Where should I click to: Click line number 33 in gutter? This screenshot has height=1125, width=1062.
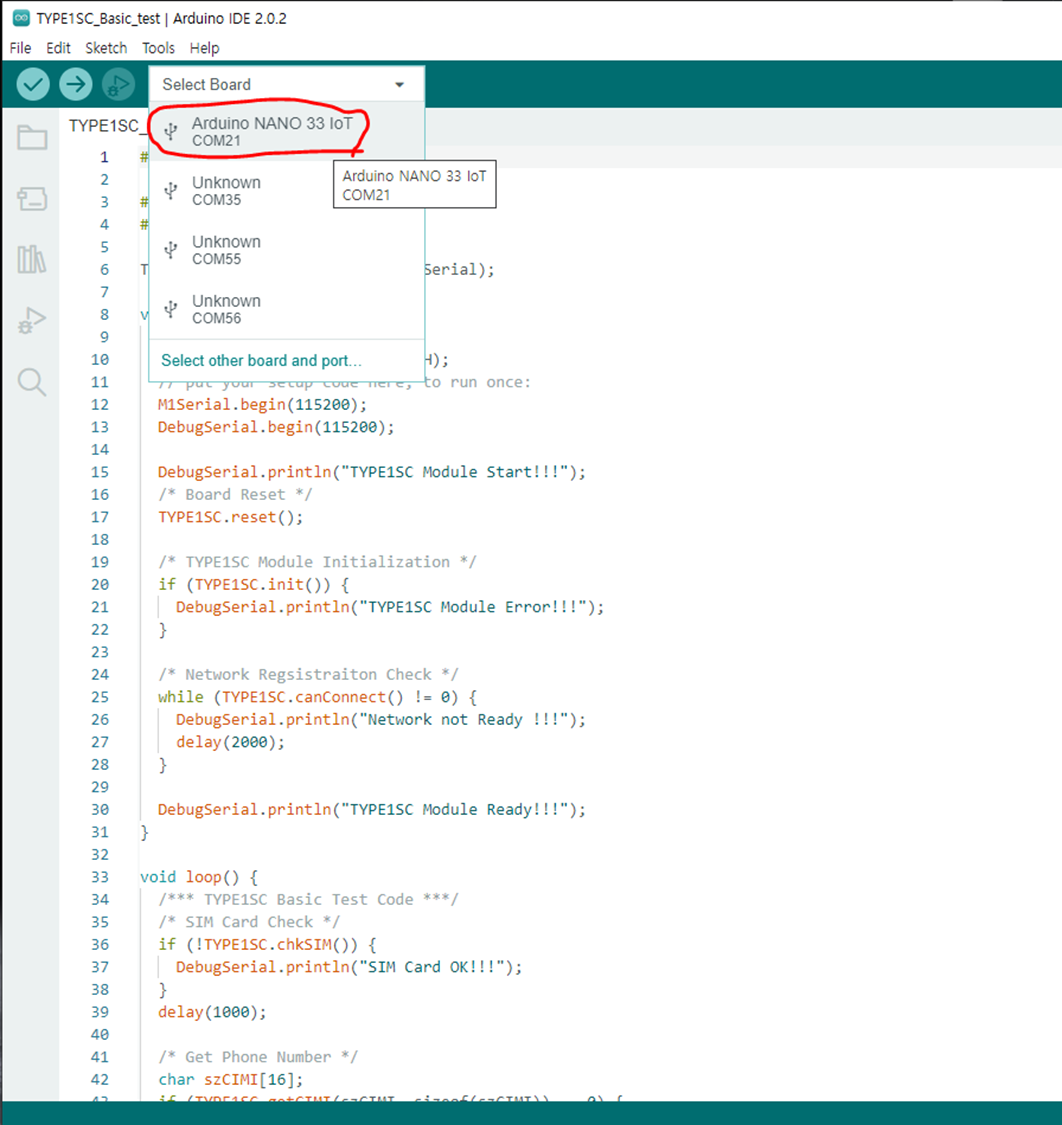click(x=100, y=877)
